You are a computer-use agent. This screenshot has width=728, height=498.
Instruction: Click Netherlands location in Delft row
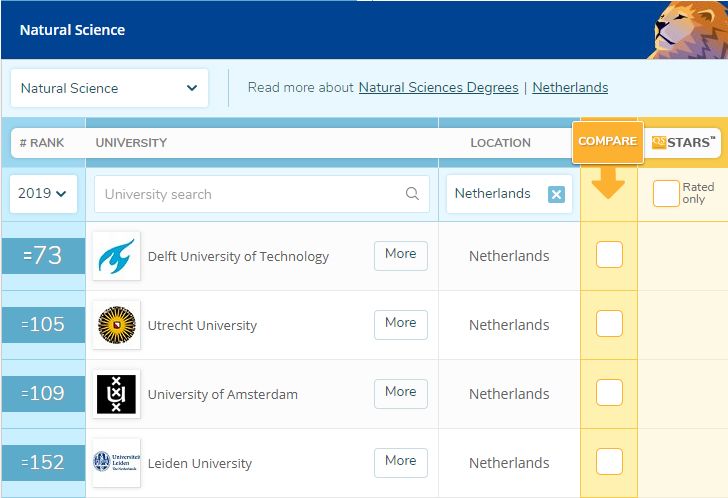(509, 256)
